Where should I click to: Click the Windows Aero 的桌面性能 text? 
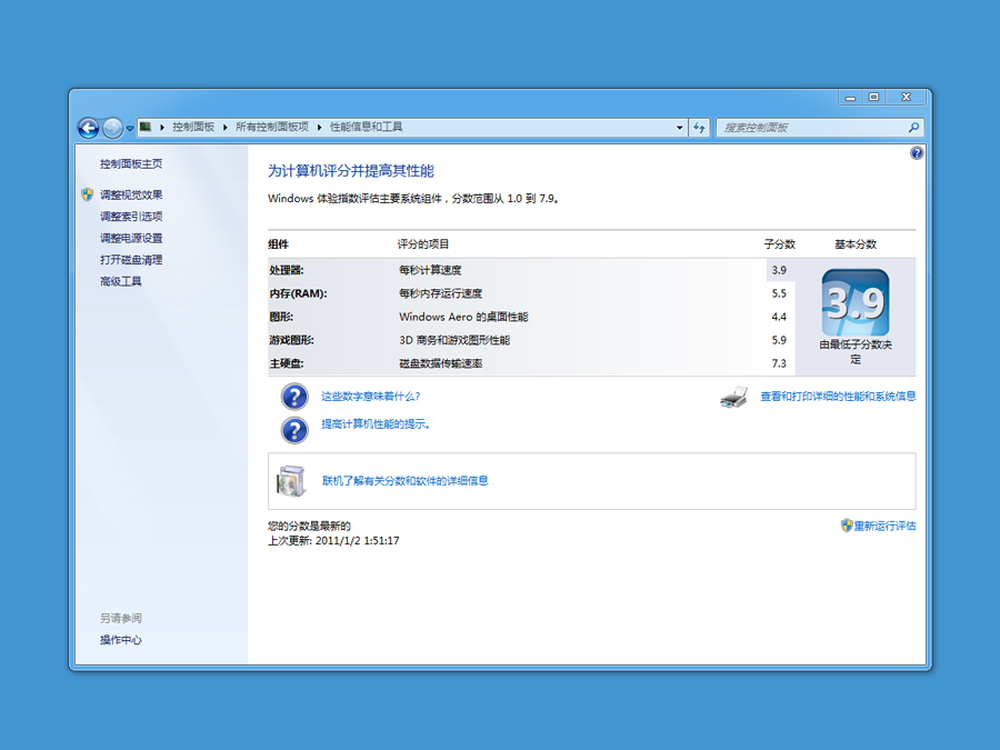click(x=464, y=317)
